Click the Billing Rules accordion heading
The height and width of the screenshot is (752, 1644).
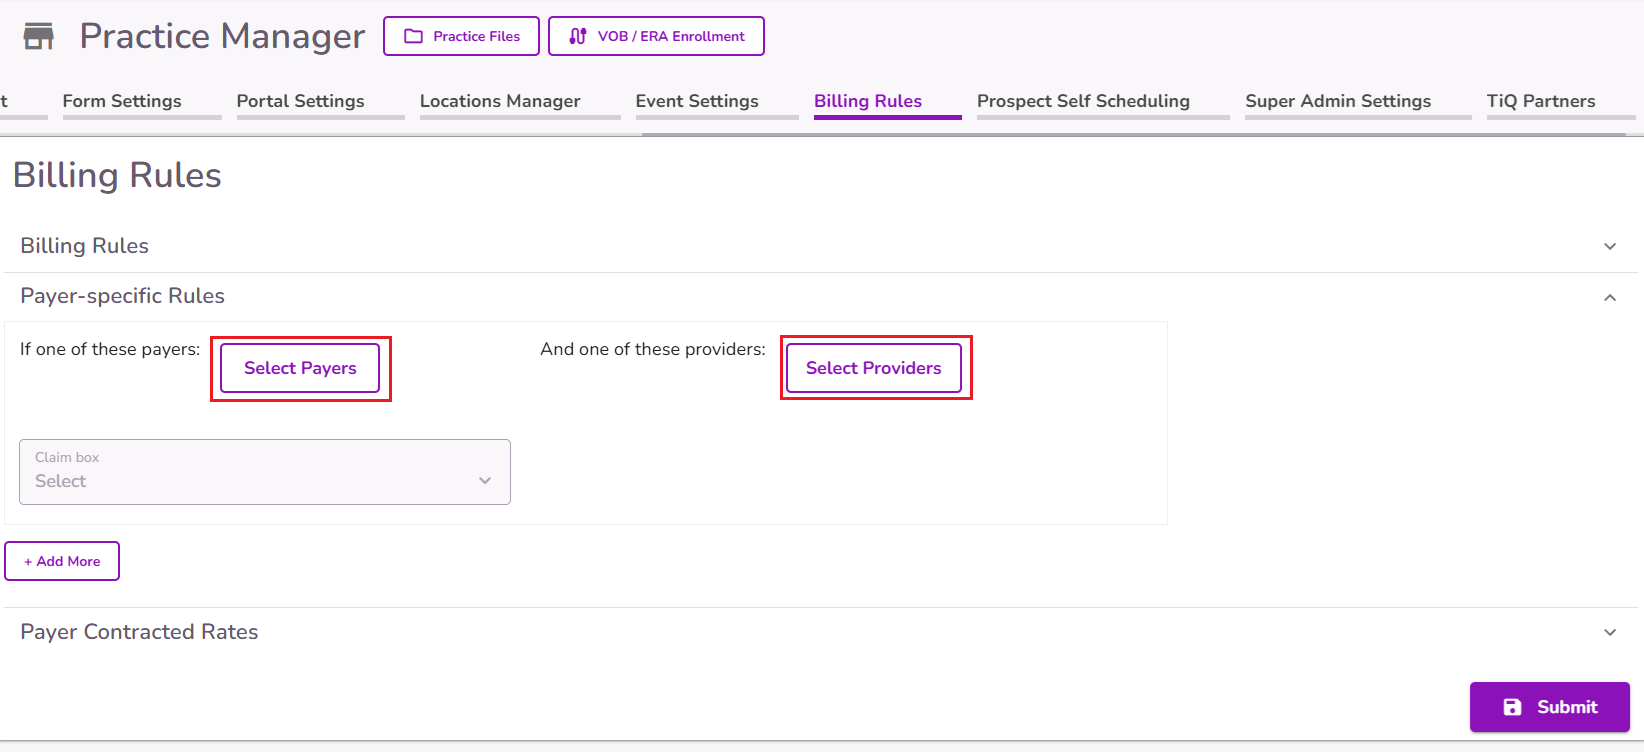[x=84, y=246]
